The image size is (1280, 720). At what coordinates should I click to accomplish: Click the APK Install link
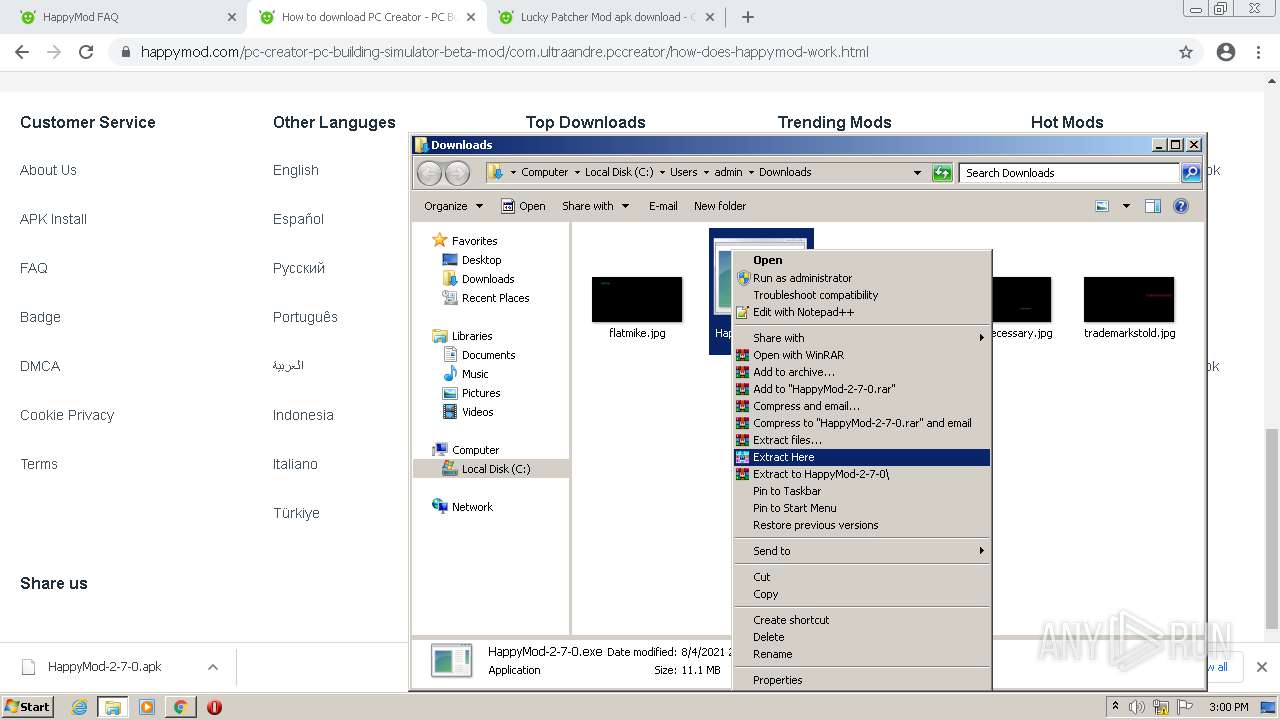53,219
